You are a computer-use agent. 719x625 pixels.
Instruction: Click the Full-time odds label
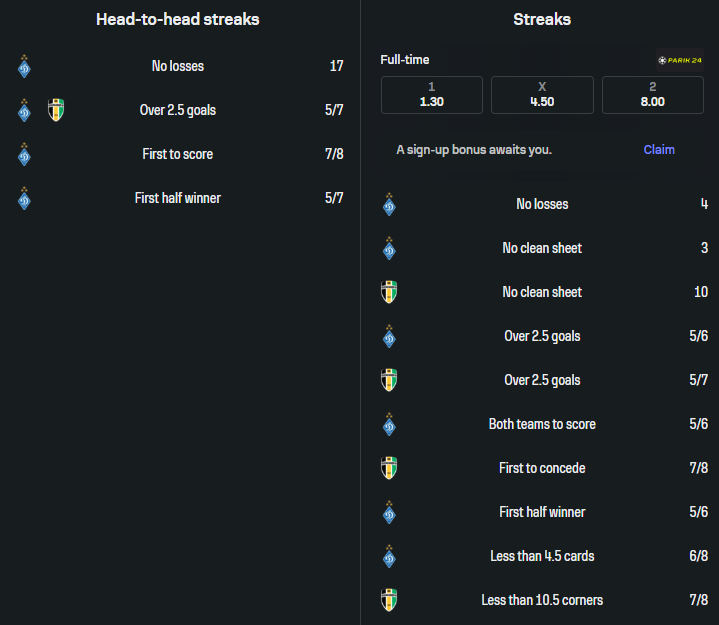[x=405, y=60]
